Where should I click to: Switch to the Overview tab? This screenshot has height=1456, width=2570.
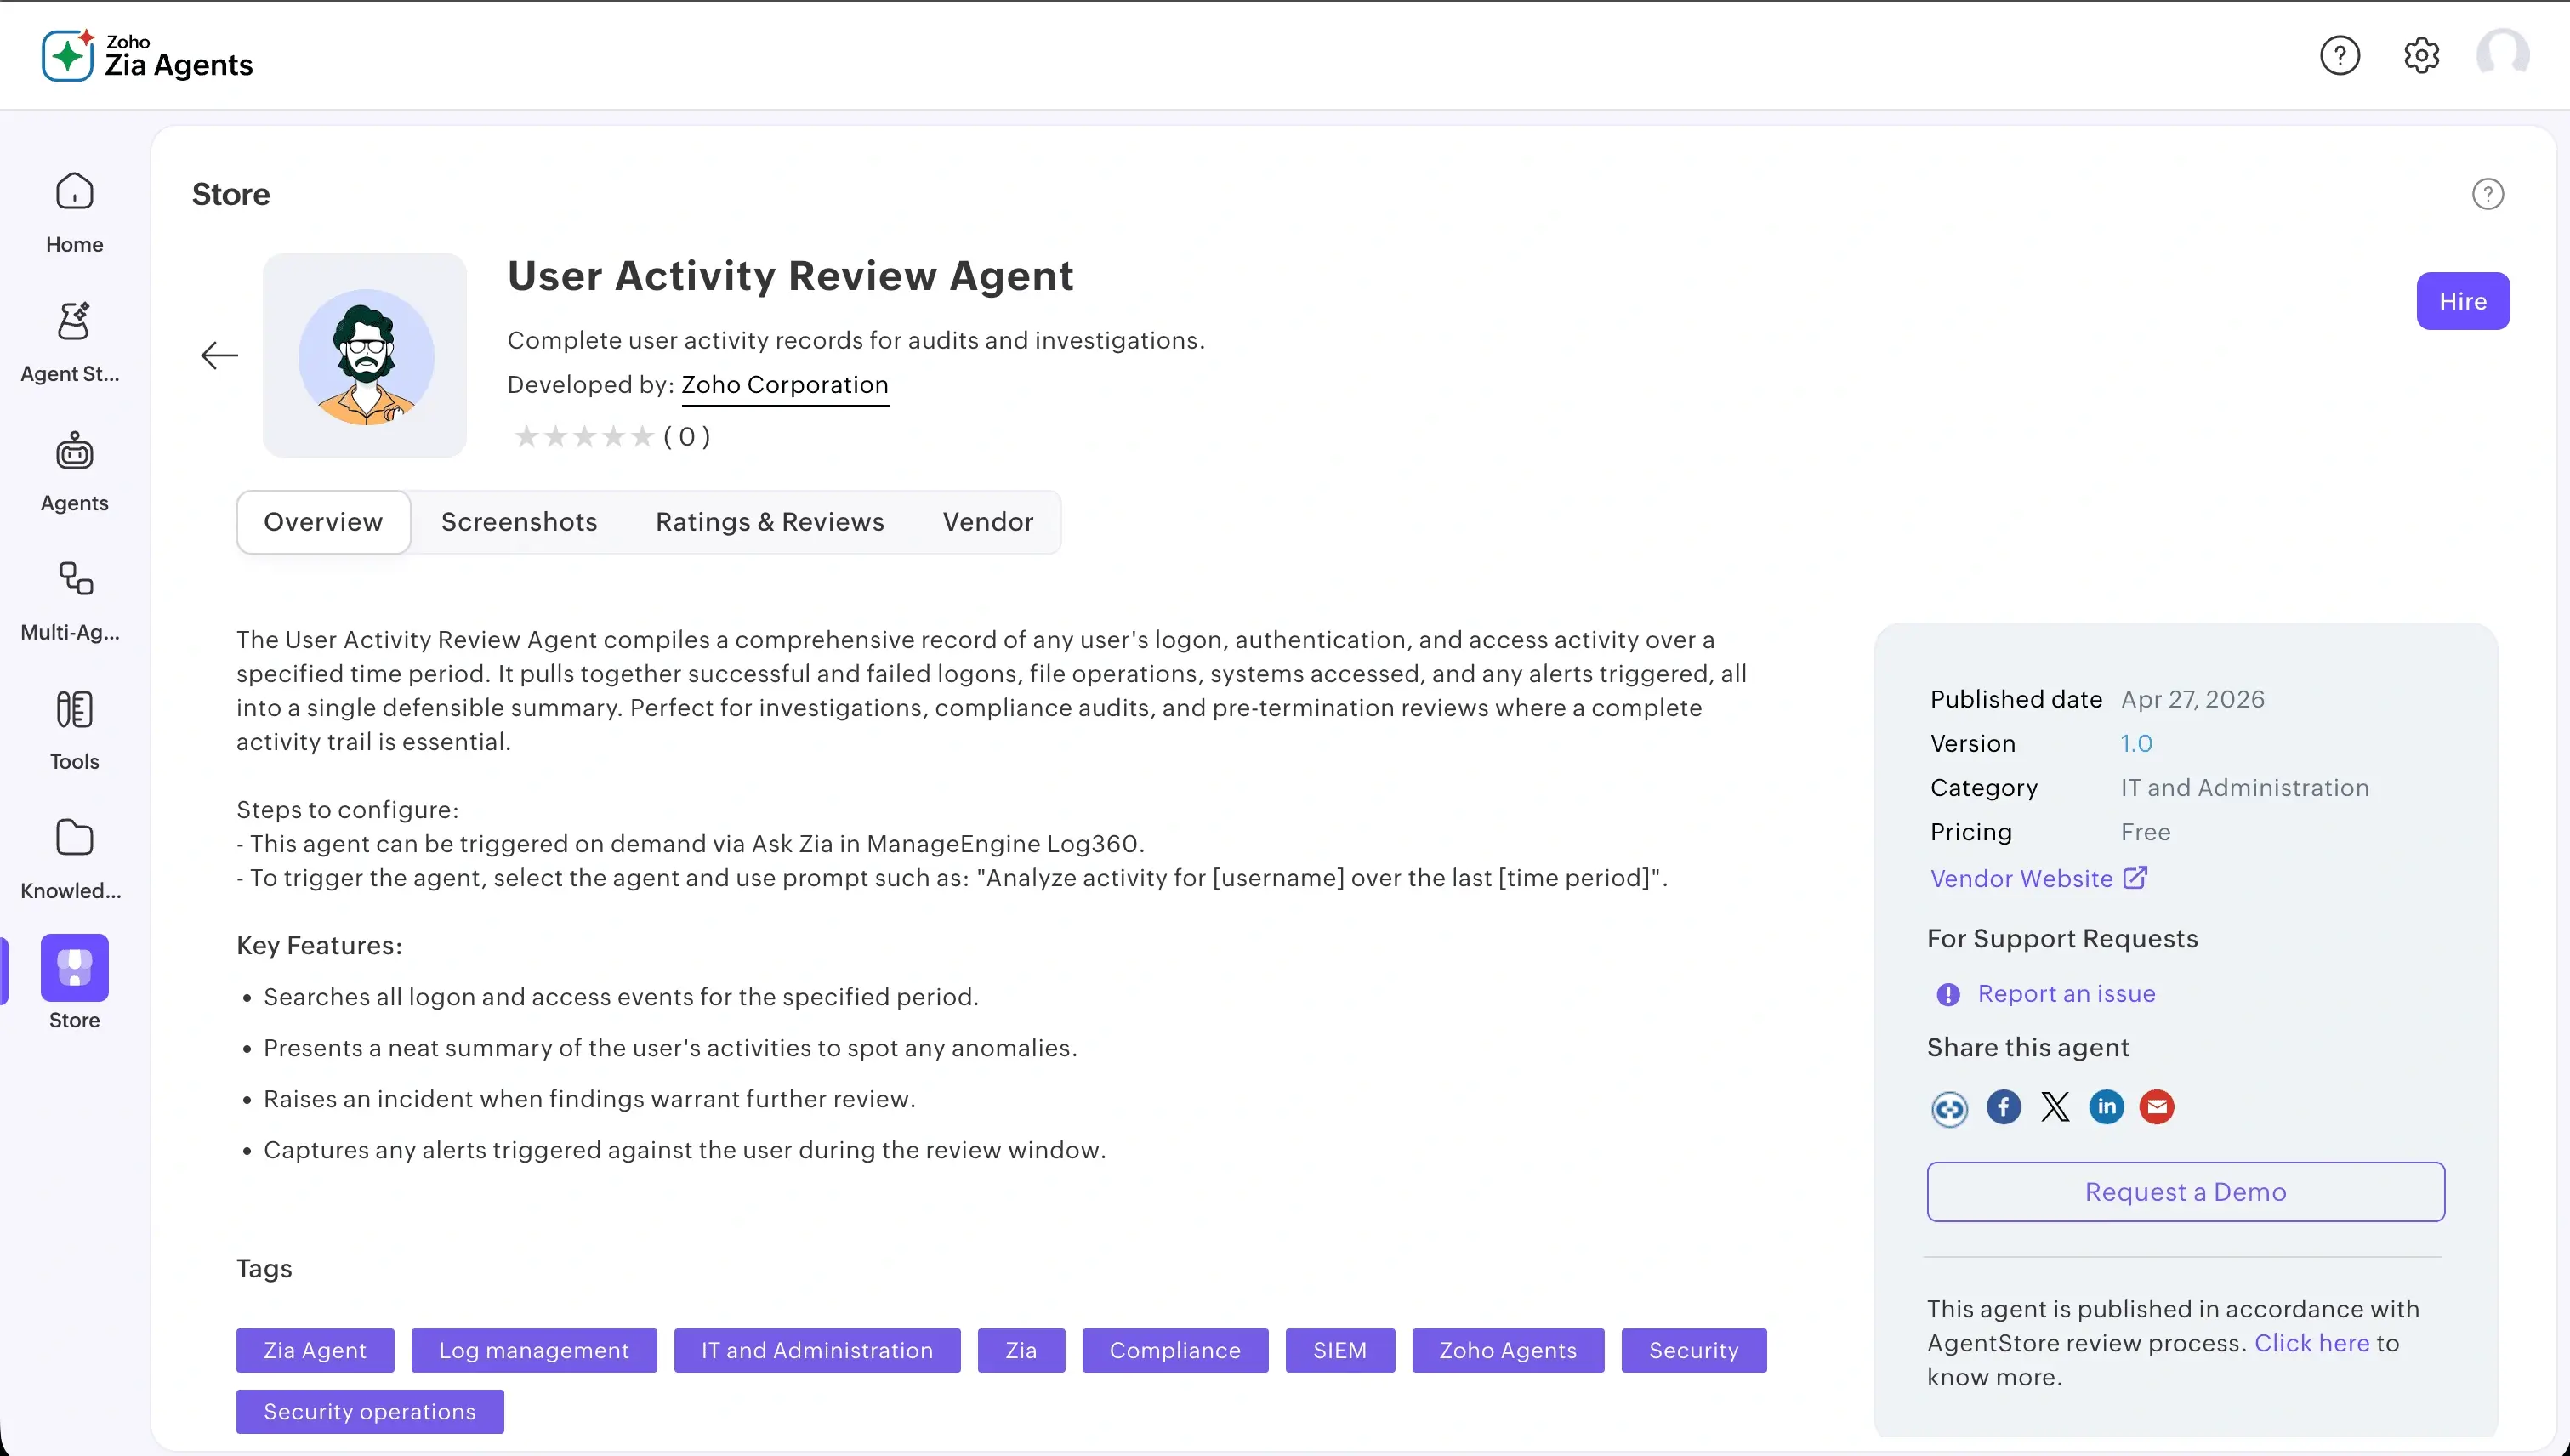pyautogui.click(x=323, y=521)
